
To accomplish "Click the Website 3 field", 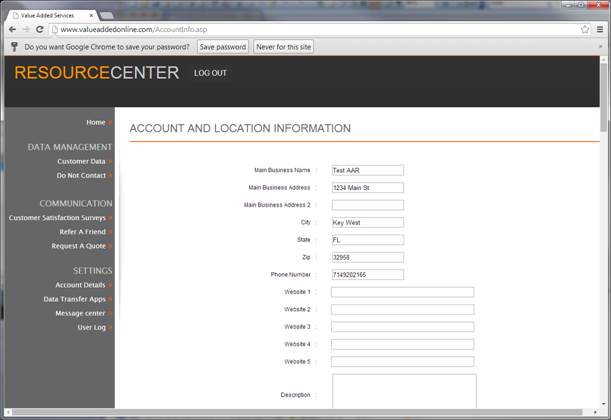I will coord(403,327).
